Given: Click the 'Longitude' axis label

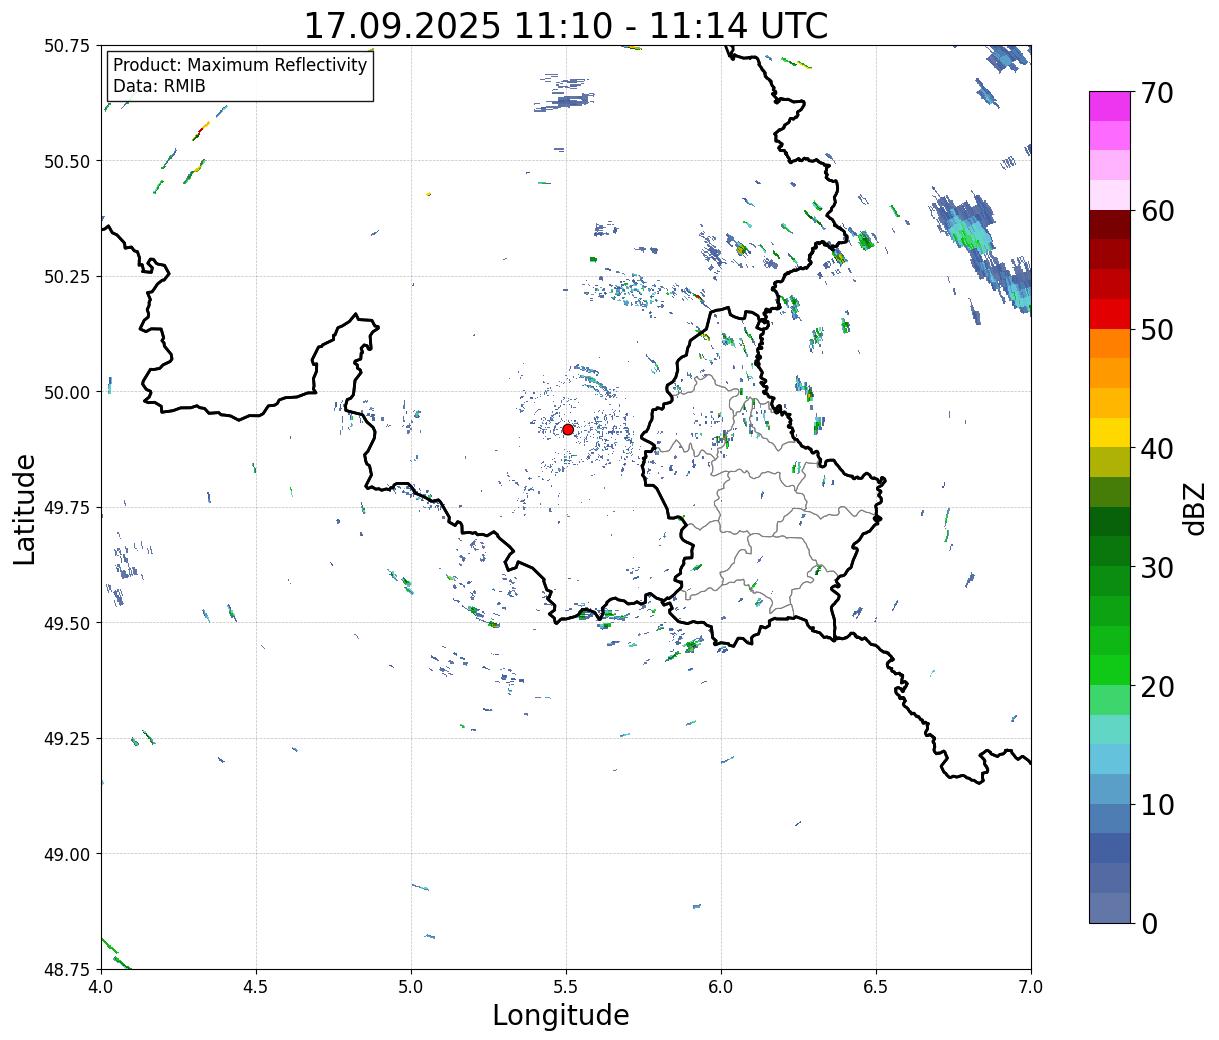Looking at the screenshot, I should tap(561, 1015).
